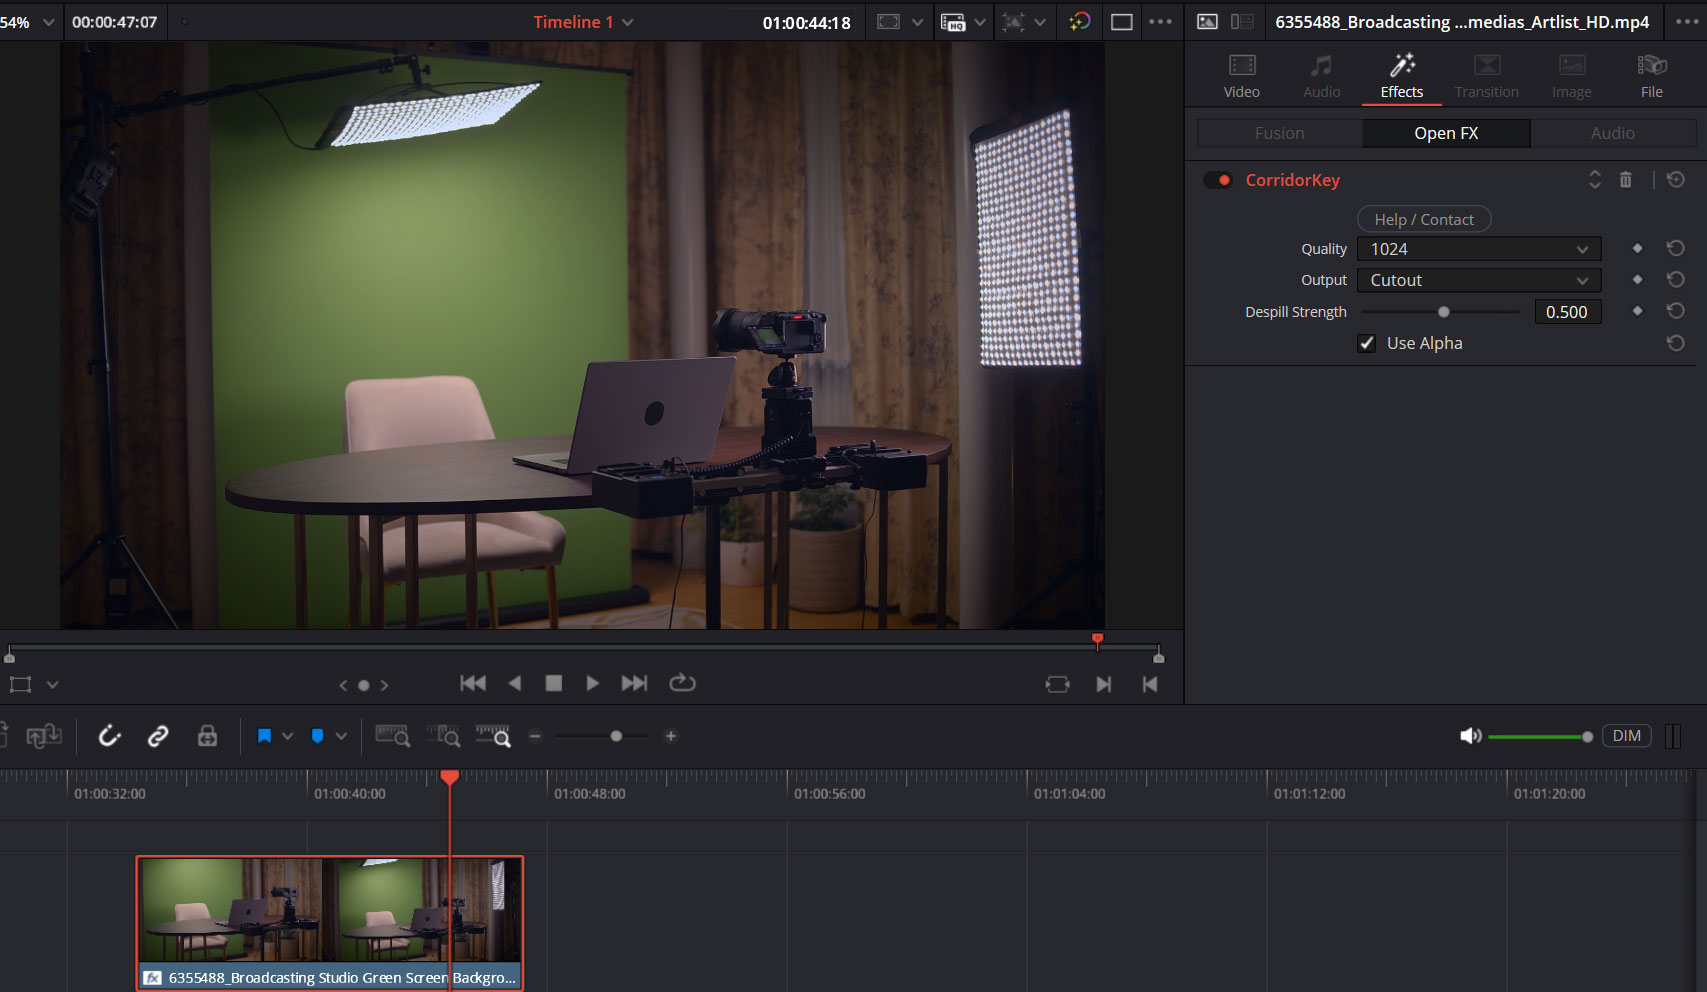Disable the CorridorKey effect toggle

(1217, 180)
